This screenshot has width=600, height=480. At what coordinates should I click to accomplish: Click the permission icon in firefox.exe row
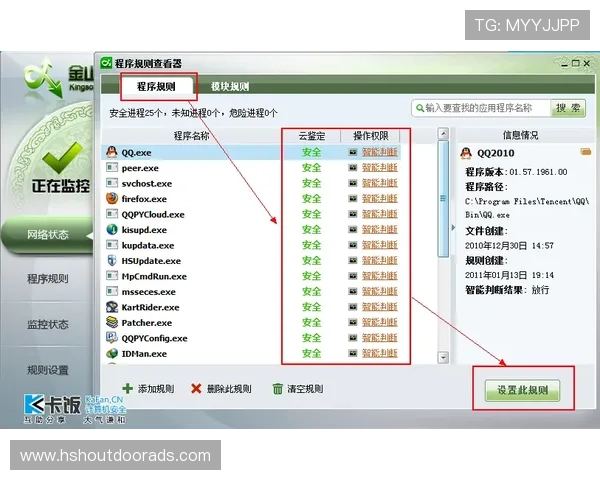click(x=352, y=198)
